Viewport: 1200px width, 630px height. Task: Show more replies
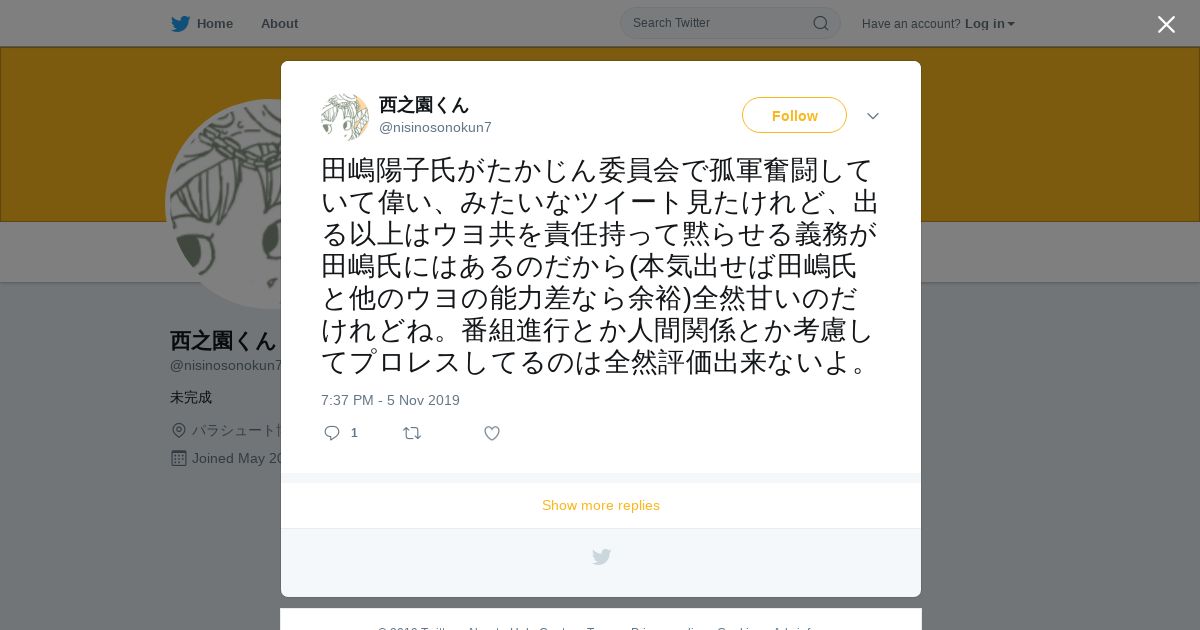click(601, 505)
